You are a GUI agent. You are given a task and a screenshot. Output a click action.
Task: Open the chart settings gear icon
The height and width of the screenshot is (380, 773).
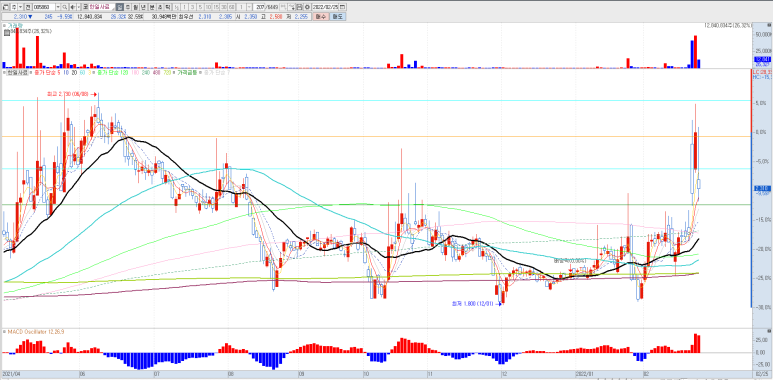click(x=307, y=7)
